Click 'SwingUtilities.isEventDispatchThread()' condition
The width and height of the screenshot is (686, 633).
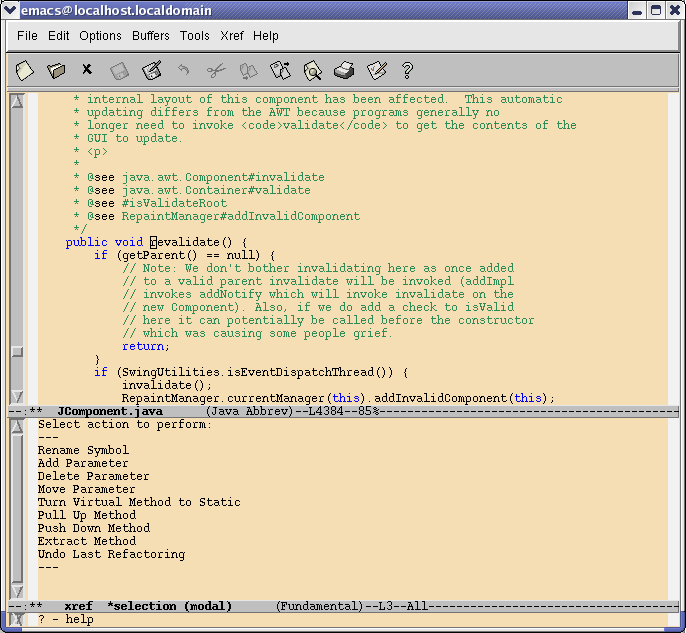(257, 372)
